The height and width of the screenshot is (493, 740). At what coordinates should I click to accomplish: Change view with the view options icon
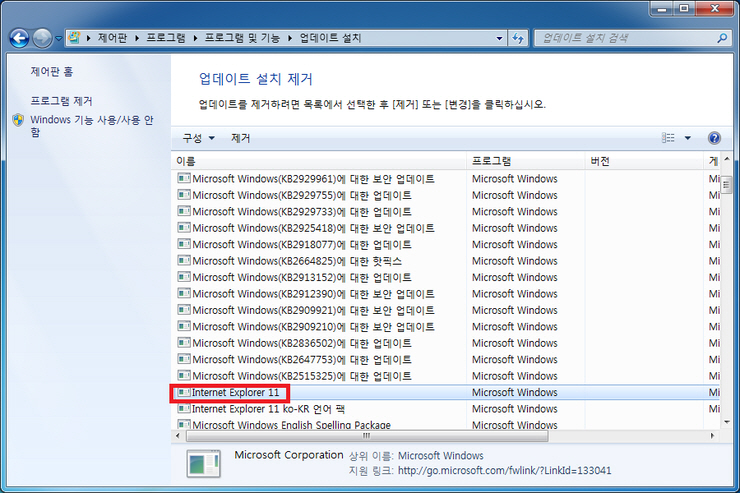pyautogui.click(x=668, y=138)
